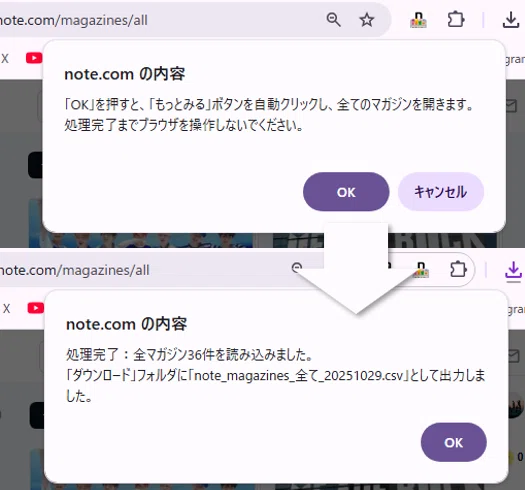Click mail envelope icon behind upper dialog
Viewport: 525px width, 490px height.
click(511, 106)
